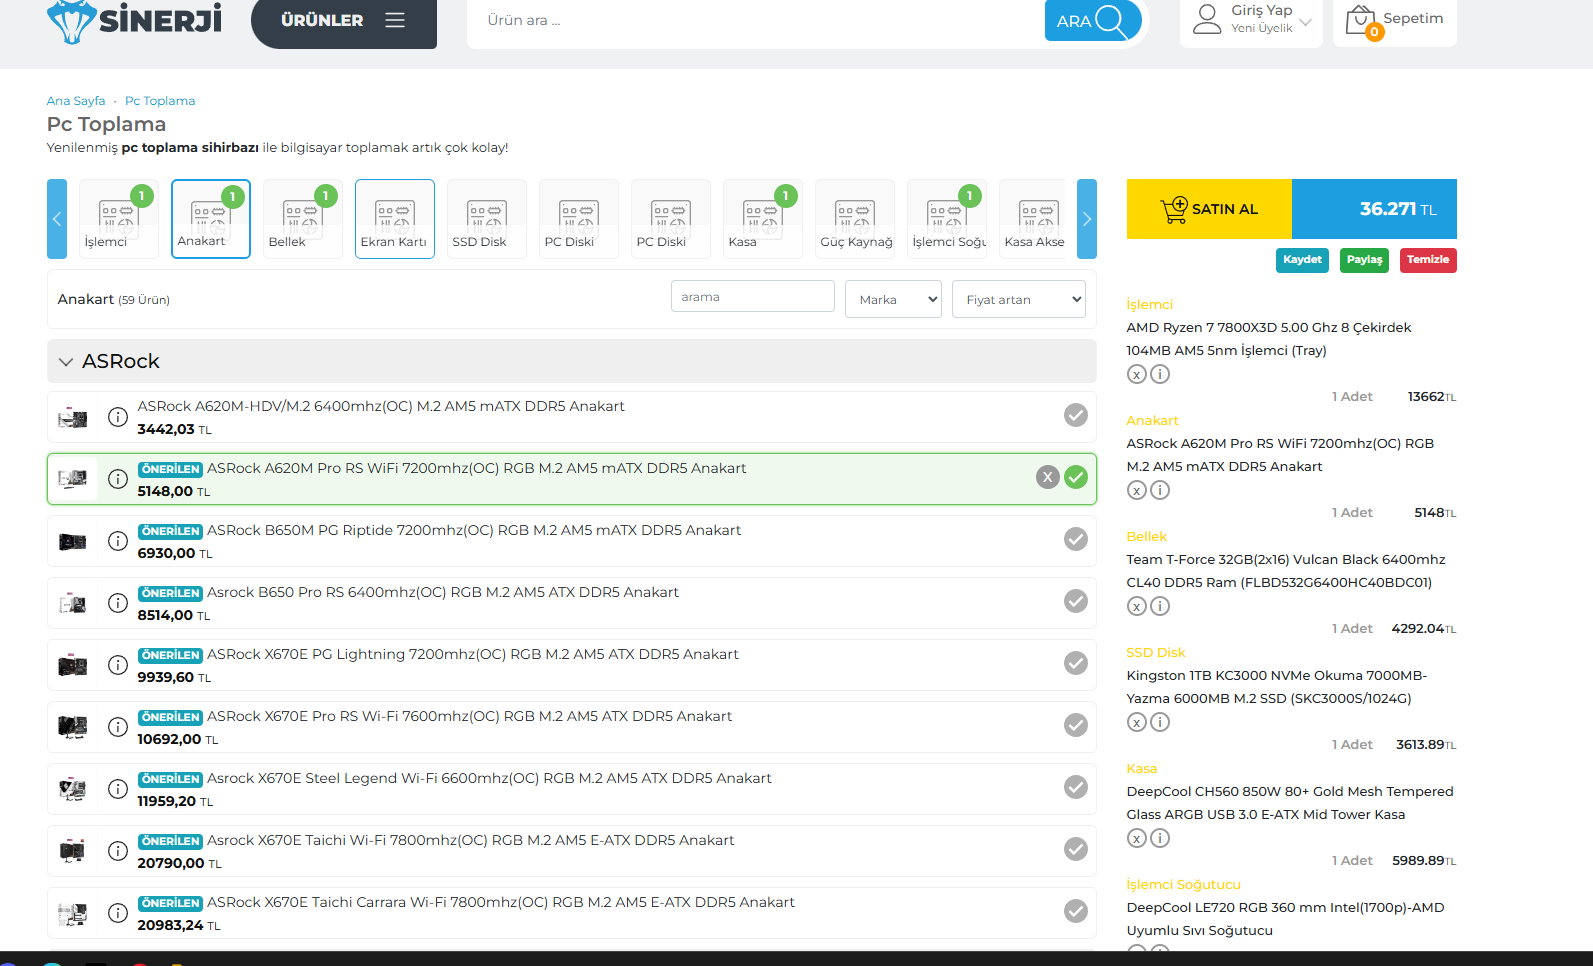The width and height of the screenshot is (1593, 966).
Task: Select ASRock B650M PG Riptide checkmark
Action: click(x=1076, y=539)
